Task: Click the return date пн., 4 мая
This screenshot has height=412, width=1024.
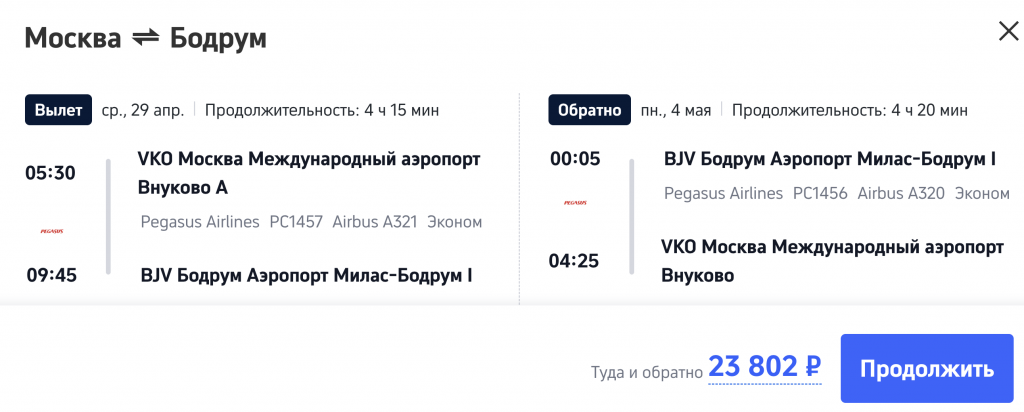Action: coord(676,110)
